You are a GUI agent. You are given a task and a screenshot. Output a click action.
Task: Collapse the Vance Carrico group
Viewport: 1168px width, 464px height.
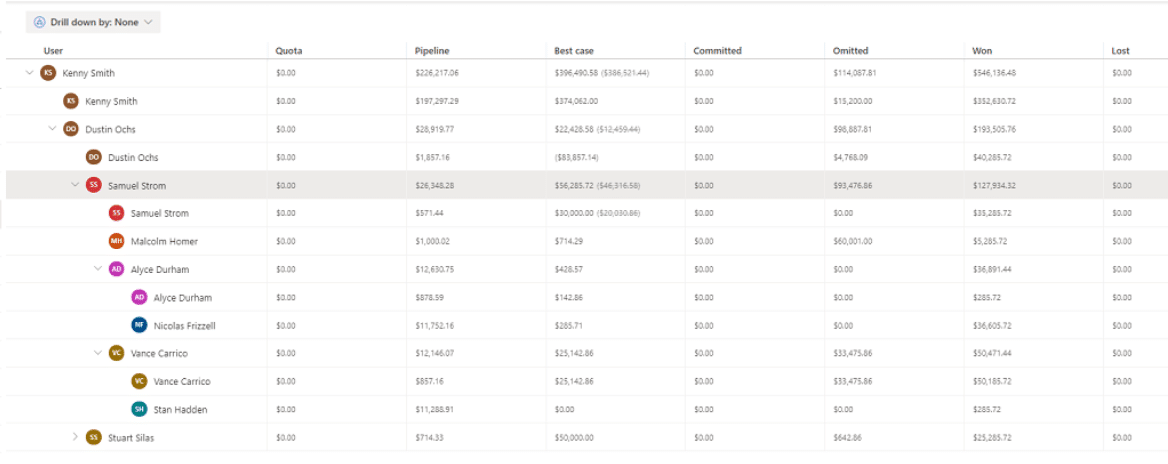coord(98,353)
